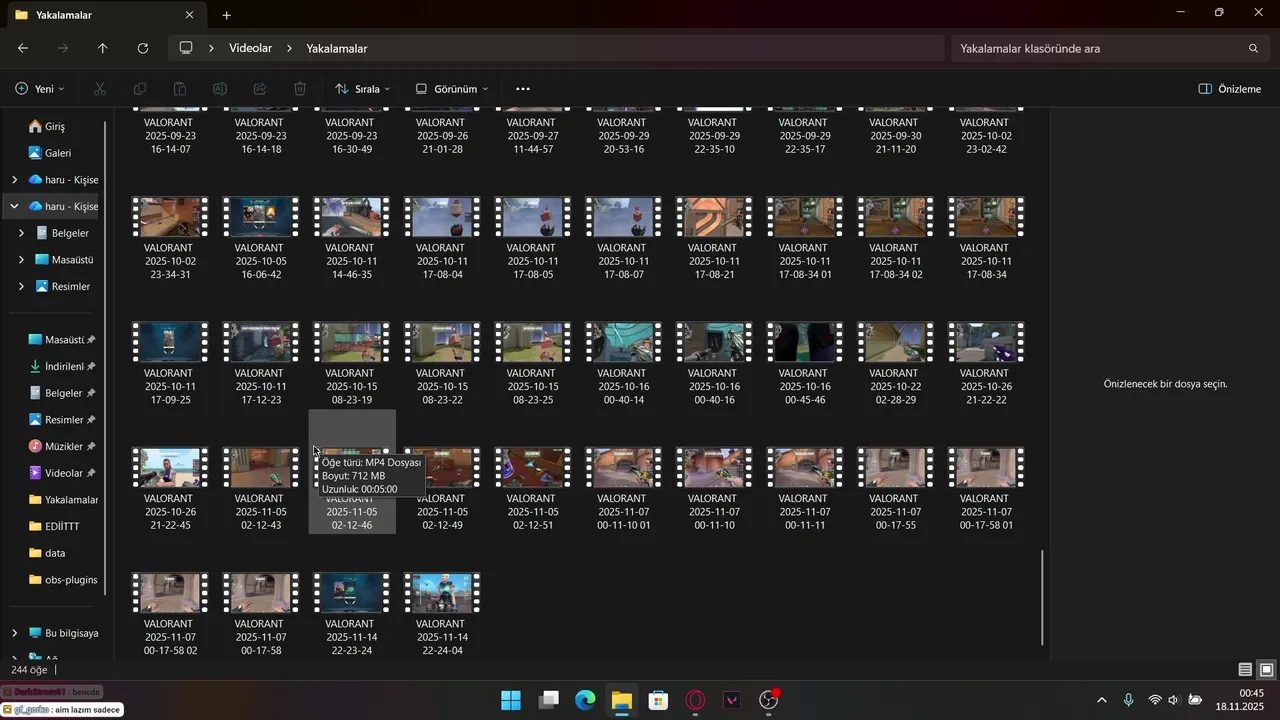Expand the first haru - Kişisel node

click(x=14, y=180)
